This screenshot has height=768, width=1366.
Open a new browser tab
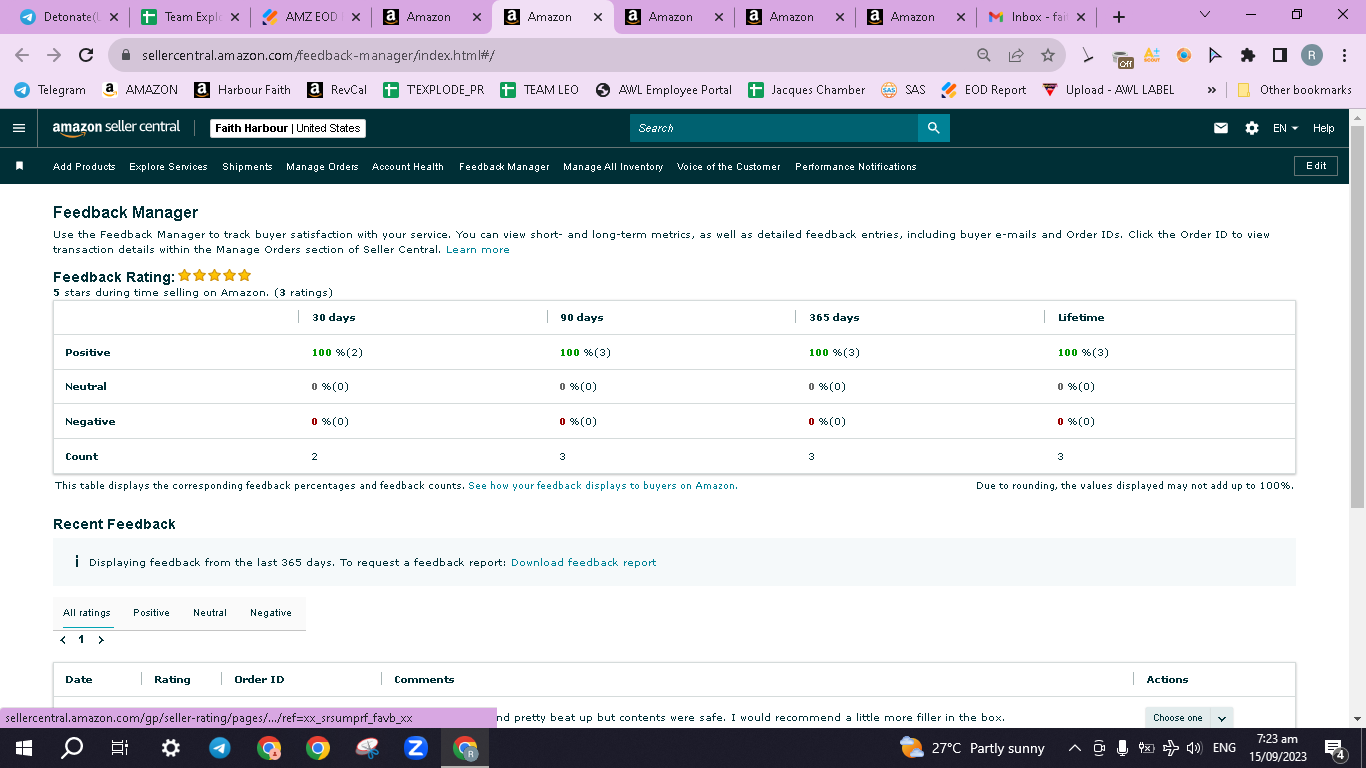[1119, 17]
